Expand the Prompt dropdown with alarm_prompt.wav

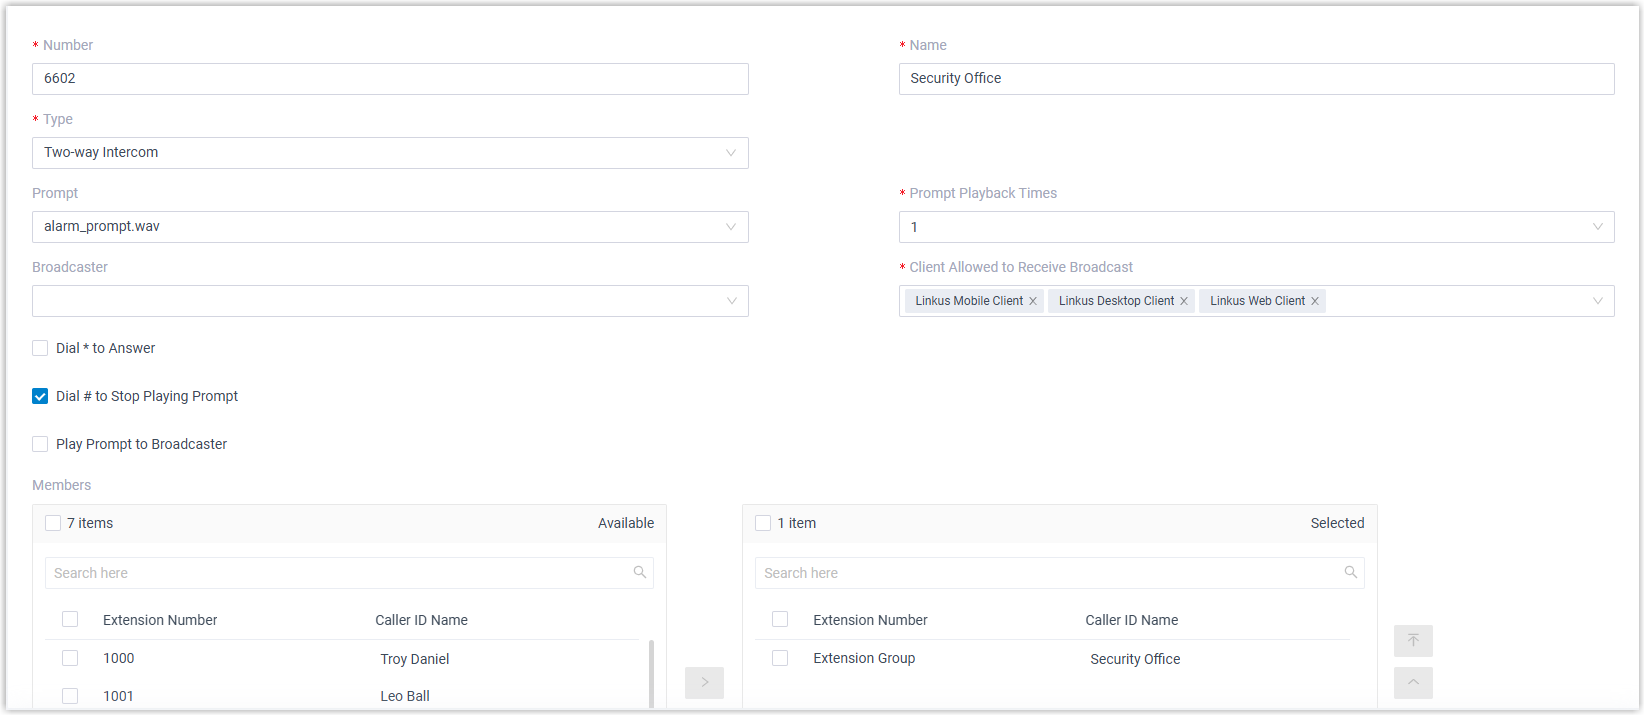pos(390,227)
